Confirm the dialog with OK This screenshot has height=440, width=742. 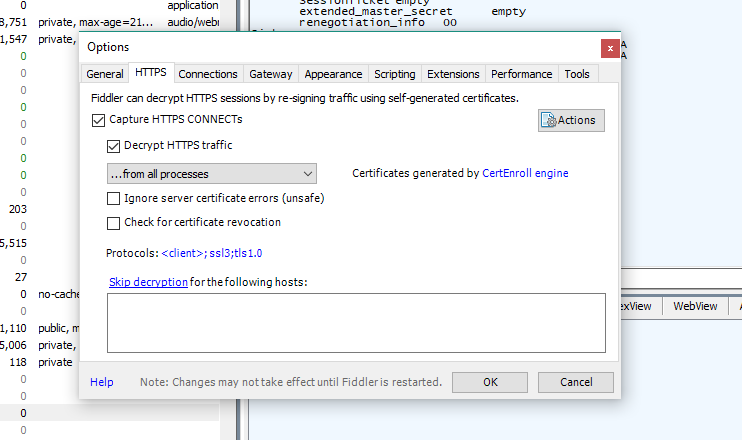490,382
